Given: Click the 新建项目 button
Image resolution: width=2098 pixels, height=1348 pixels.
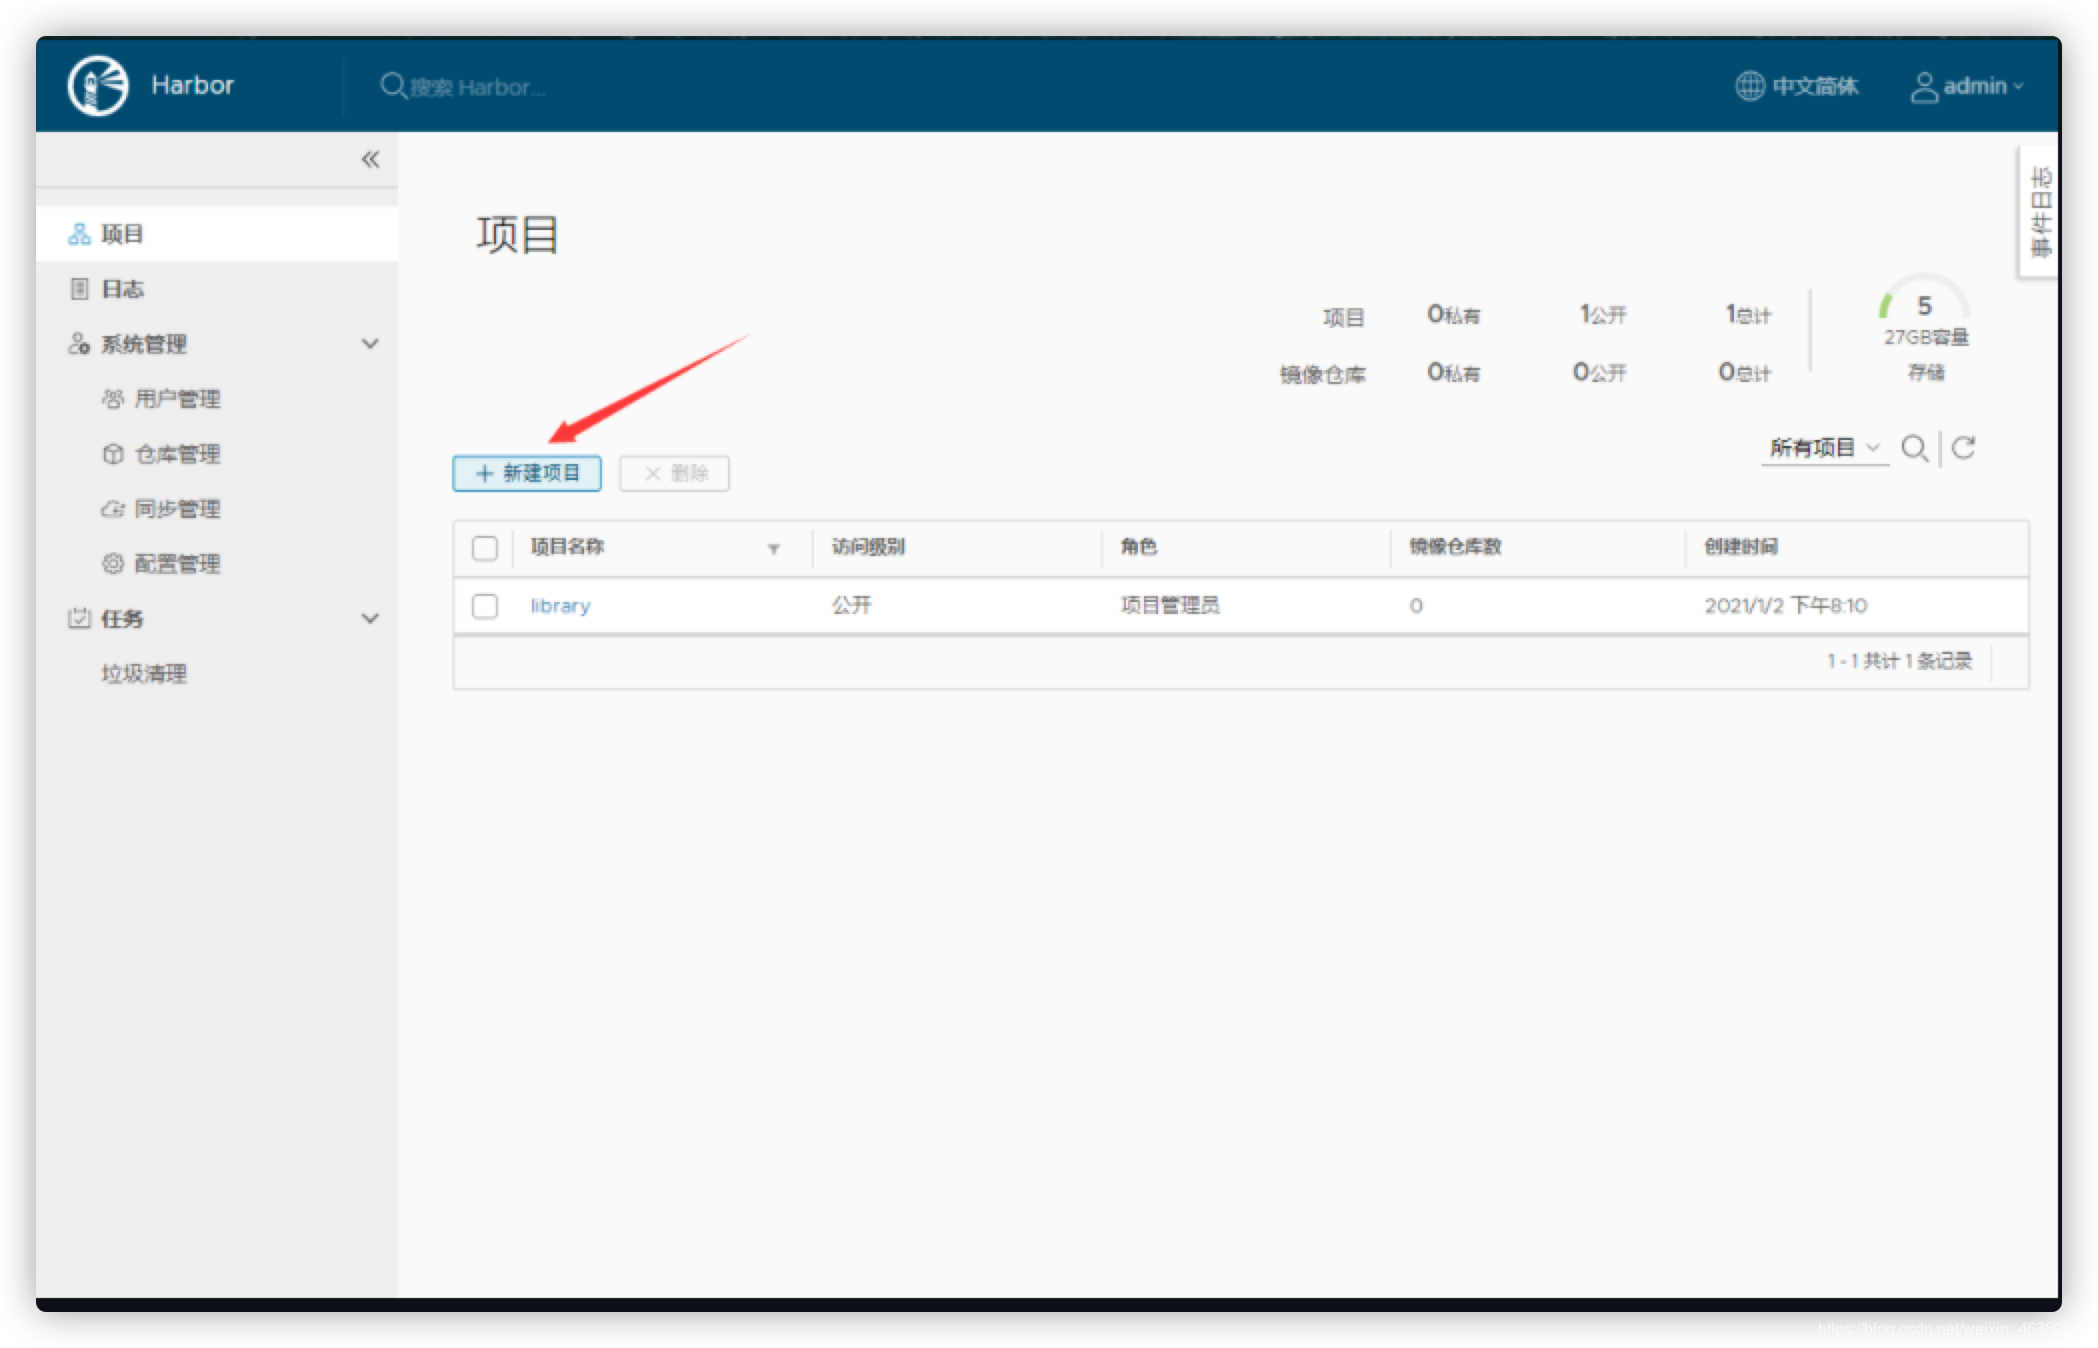Looking at the screenshot, I should (527, 473).
